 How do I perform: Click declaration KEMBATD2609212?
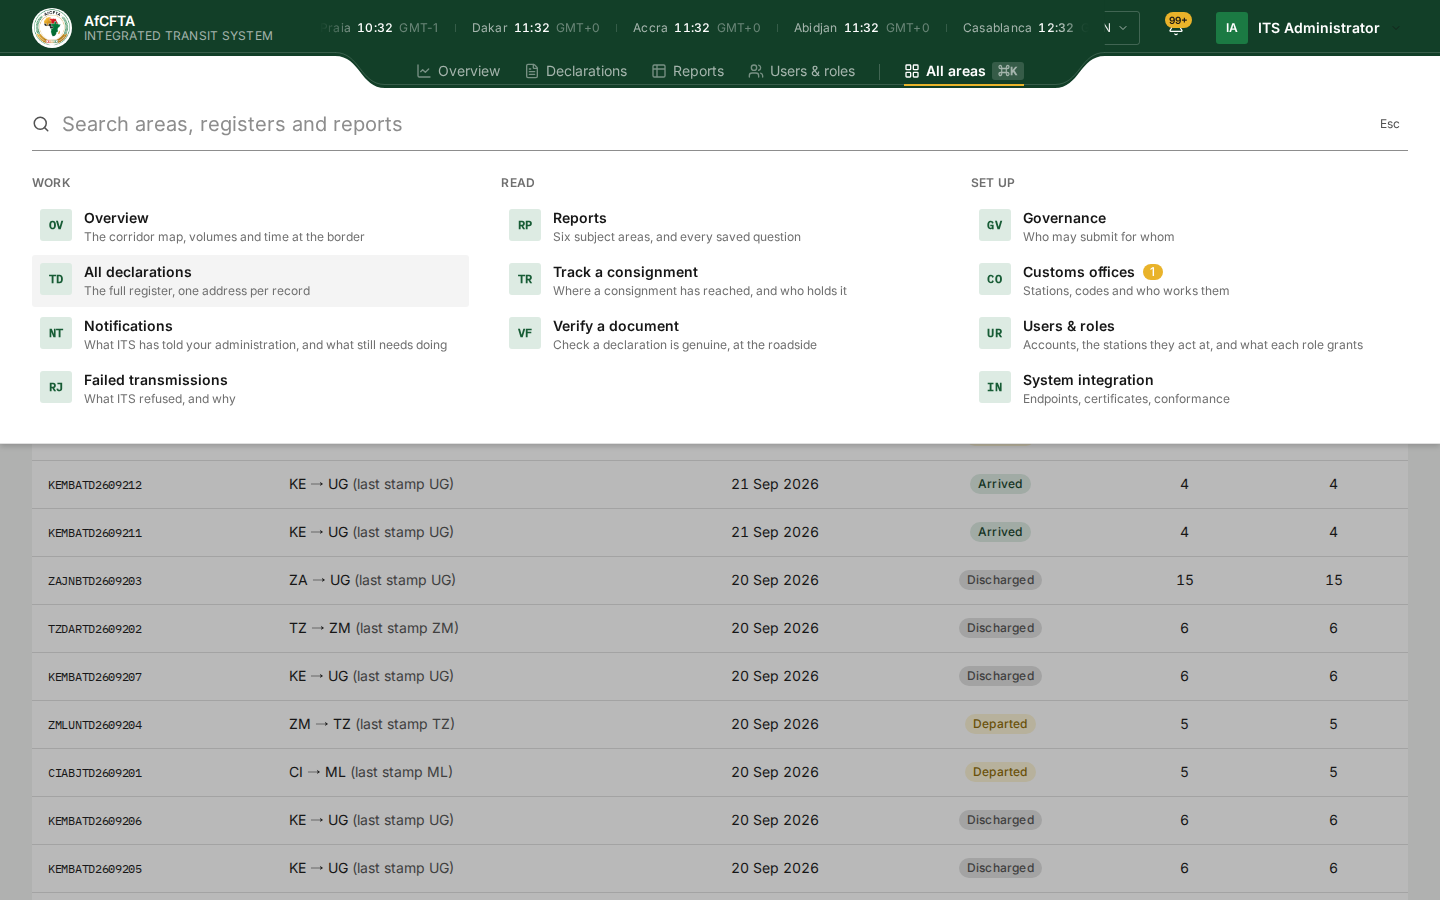click(x=95, y=485)
